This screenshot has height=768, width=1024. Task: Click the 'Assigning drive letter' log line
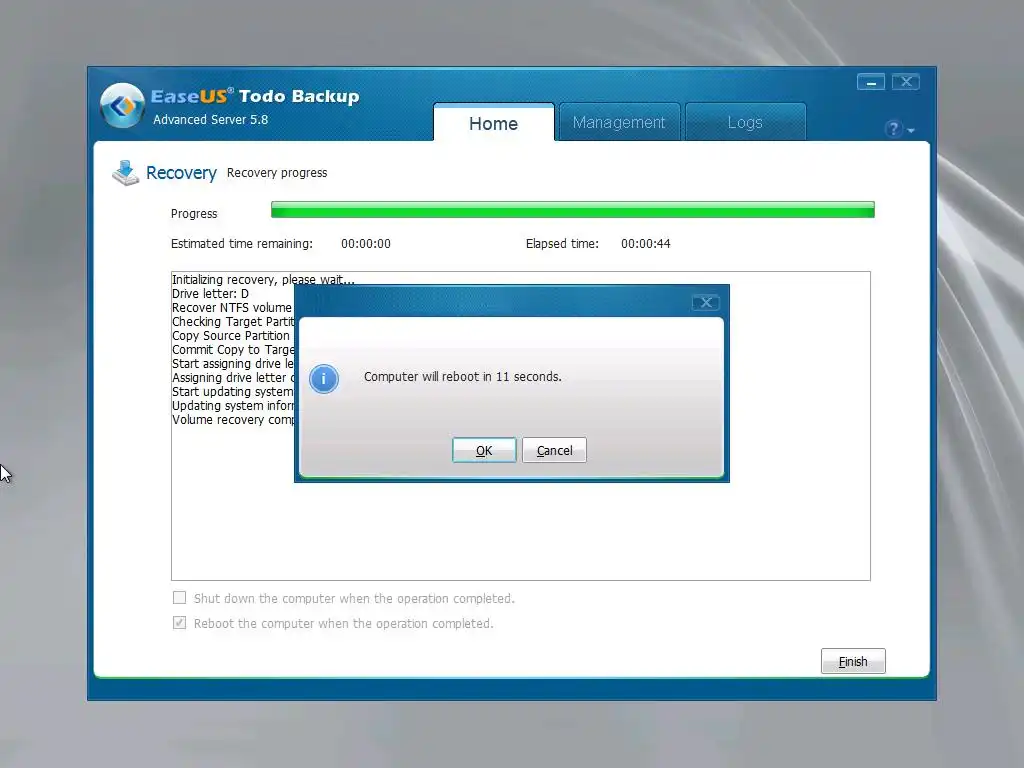coord(233,377)
